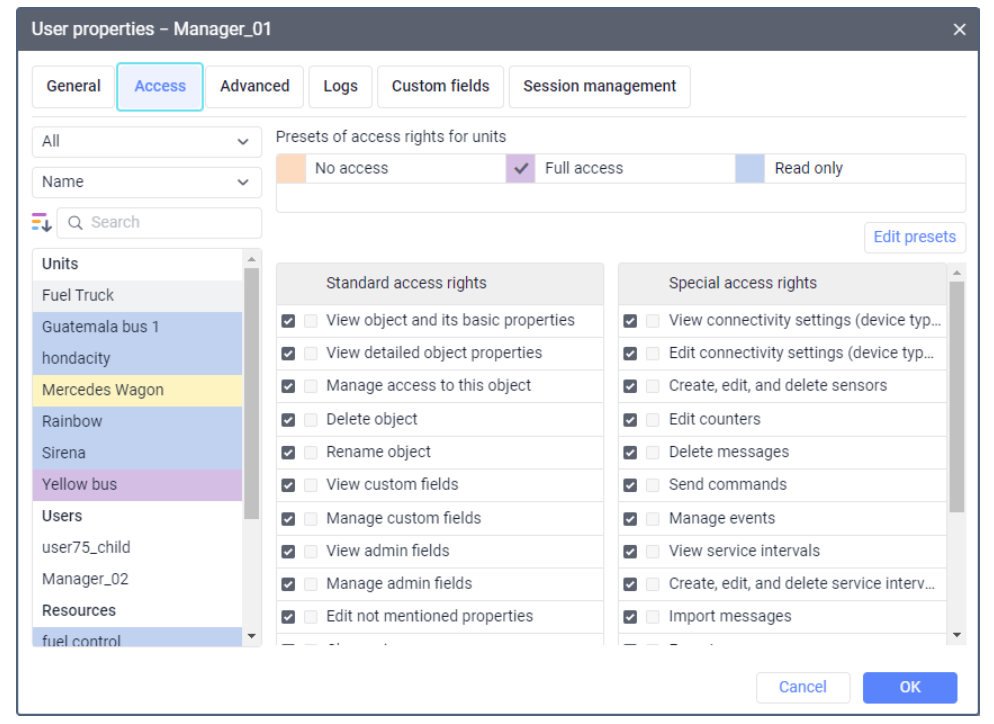
Task: Click the Full access checkmark swatch
Action: point(520,169)
